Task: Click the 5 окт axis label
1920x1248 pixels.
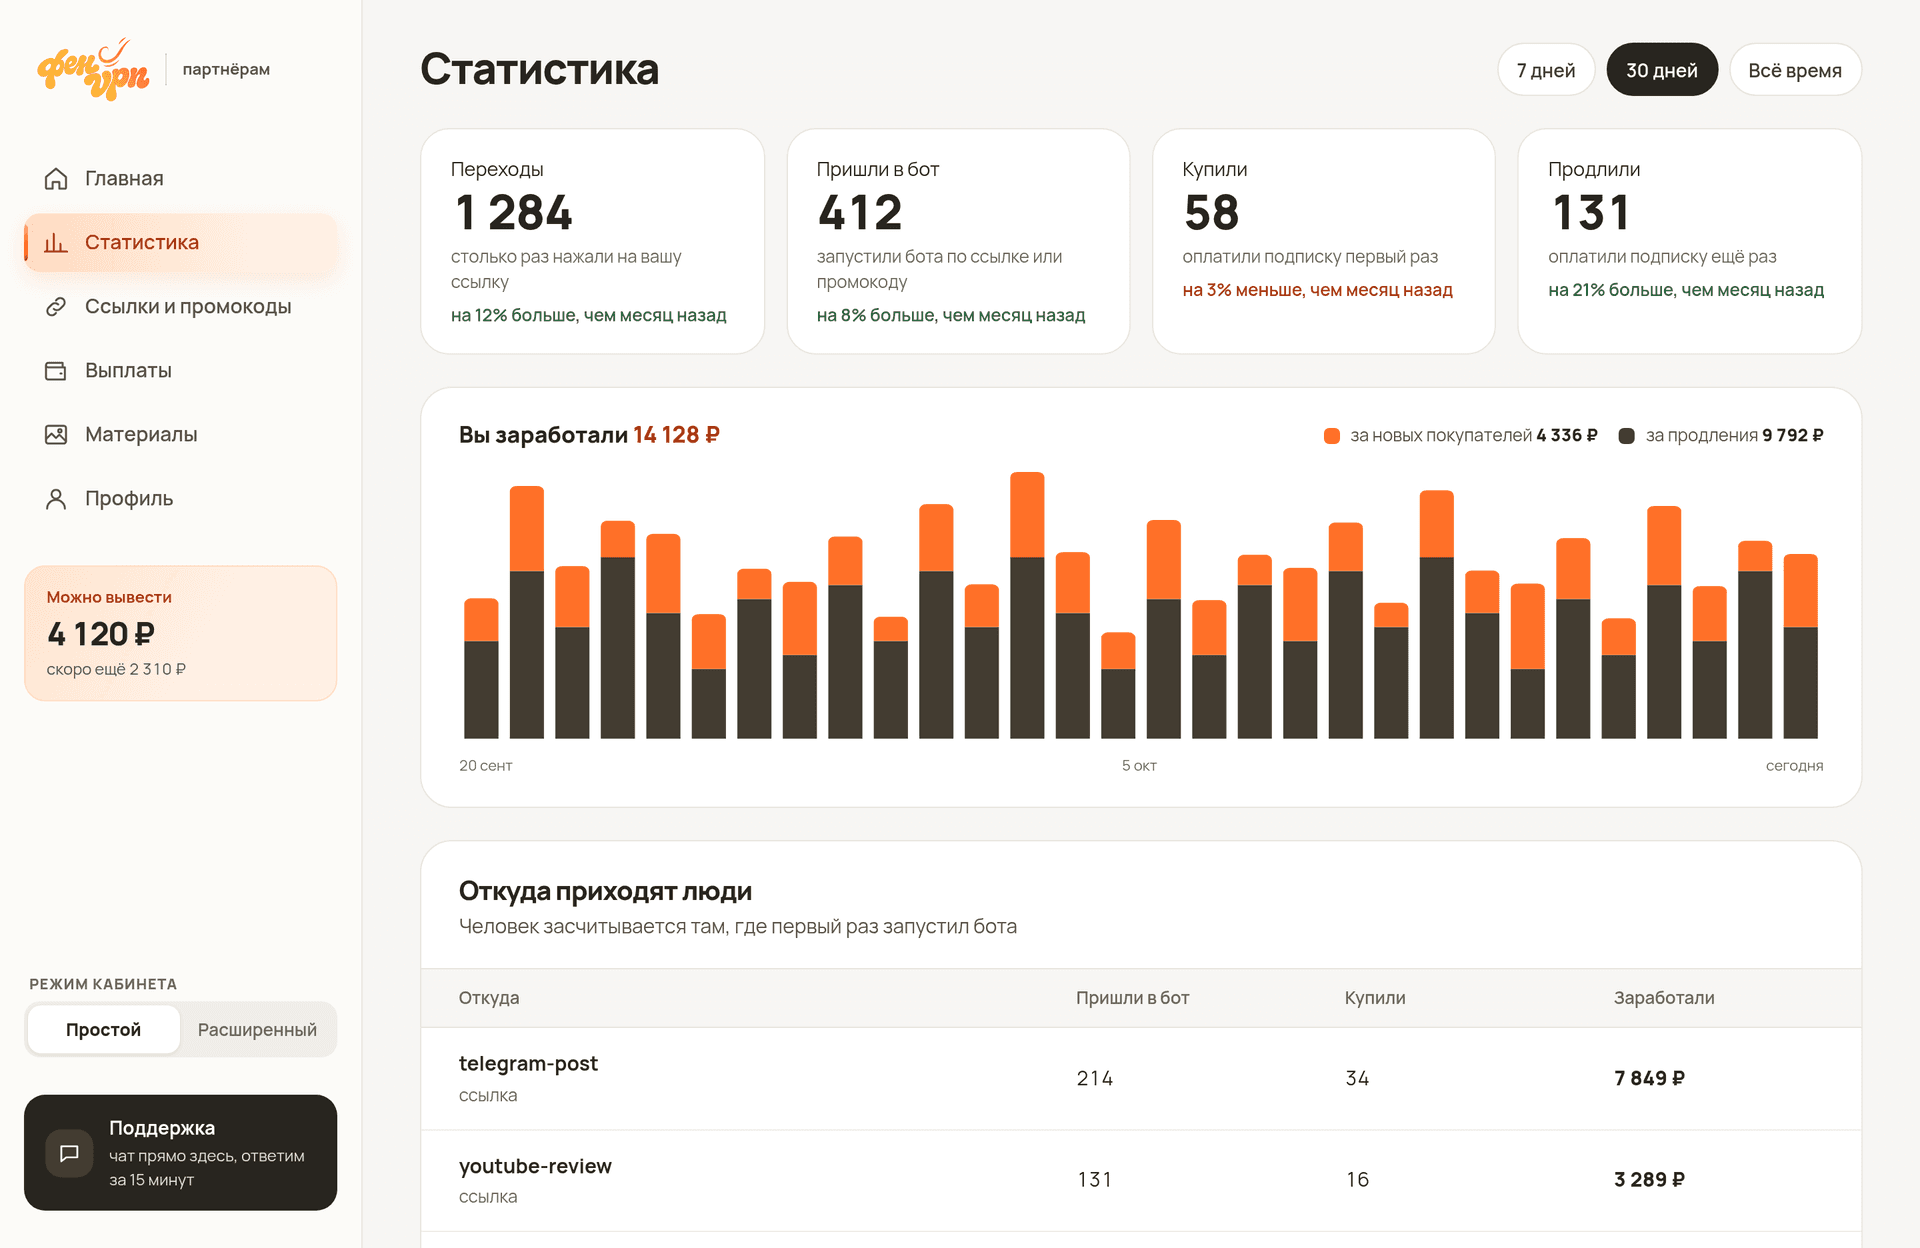Action: pos(1139,766)
